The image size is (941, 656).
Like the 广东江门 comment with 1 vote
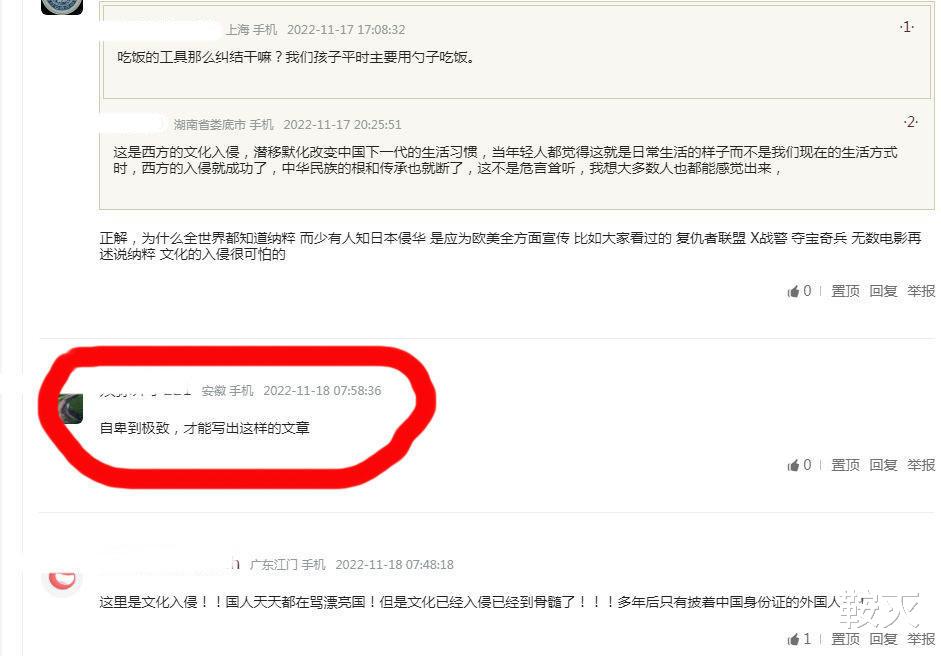coord(799,639)
